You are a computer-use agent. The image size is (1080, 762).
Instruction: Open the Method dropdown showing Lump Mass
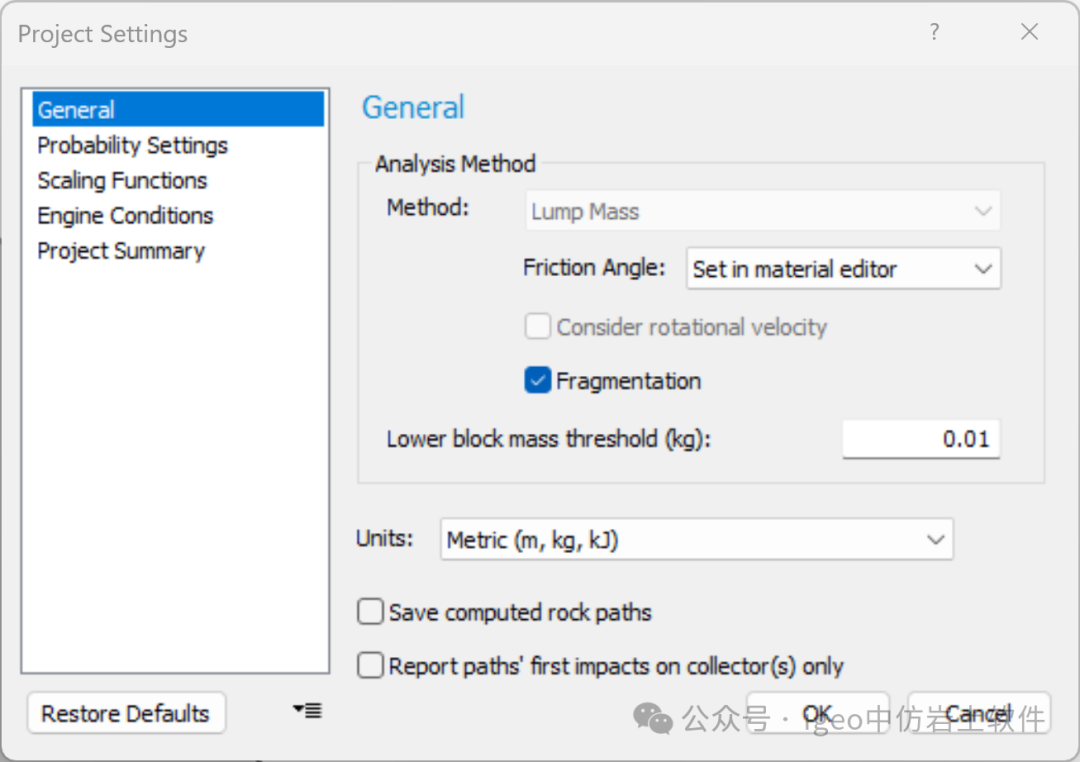click(x=763, y=212)
